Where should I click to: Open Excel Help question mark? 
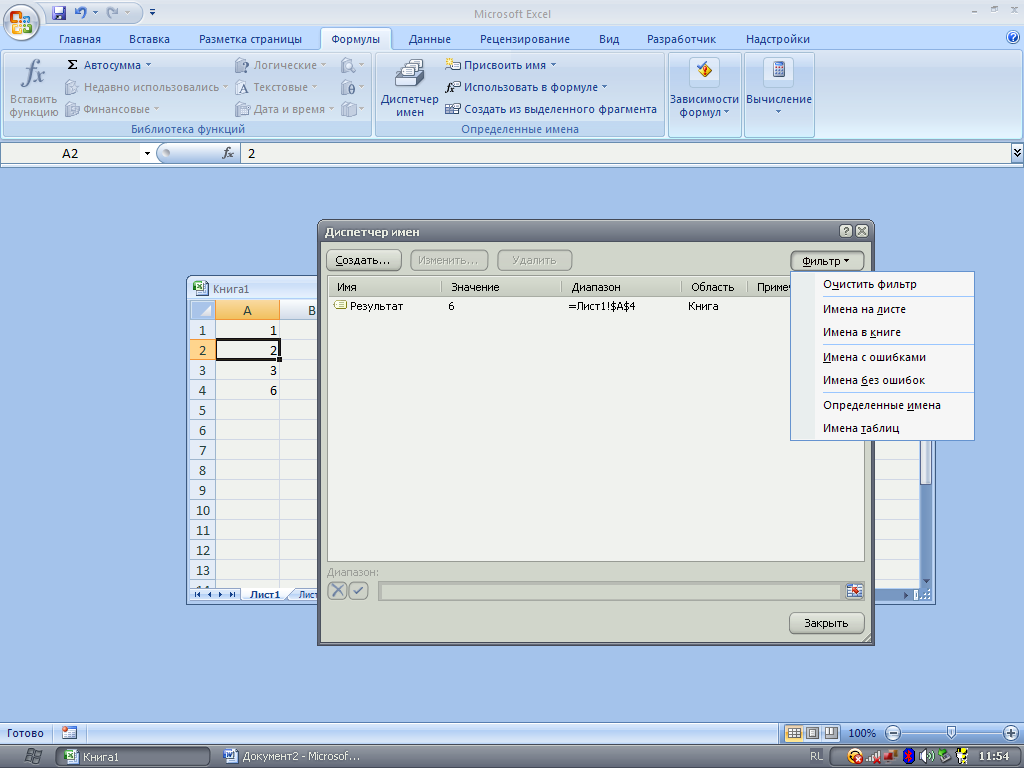click(1013, 38)
